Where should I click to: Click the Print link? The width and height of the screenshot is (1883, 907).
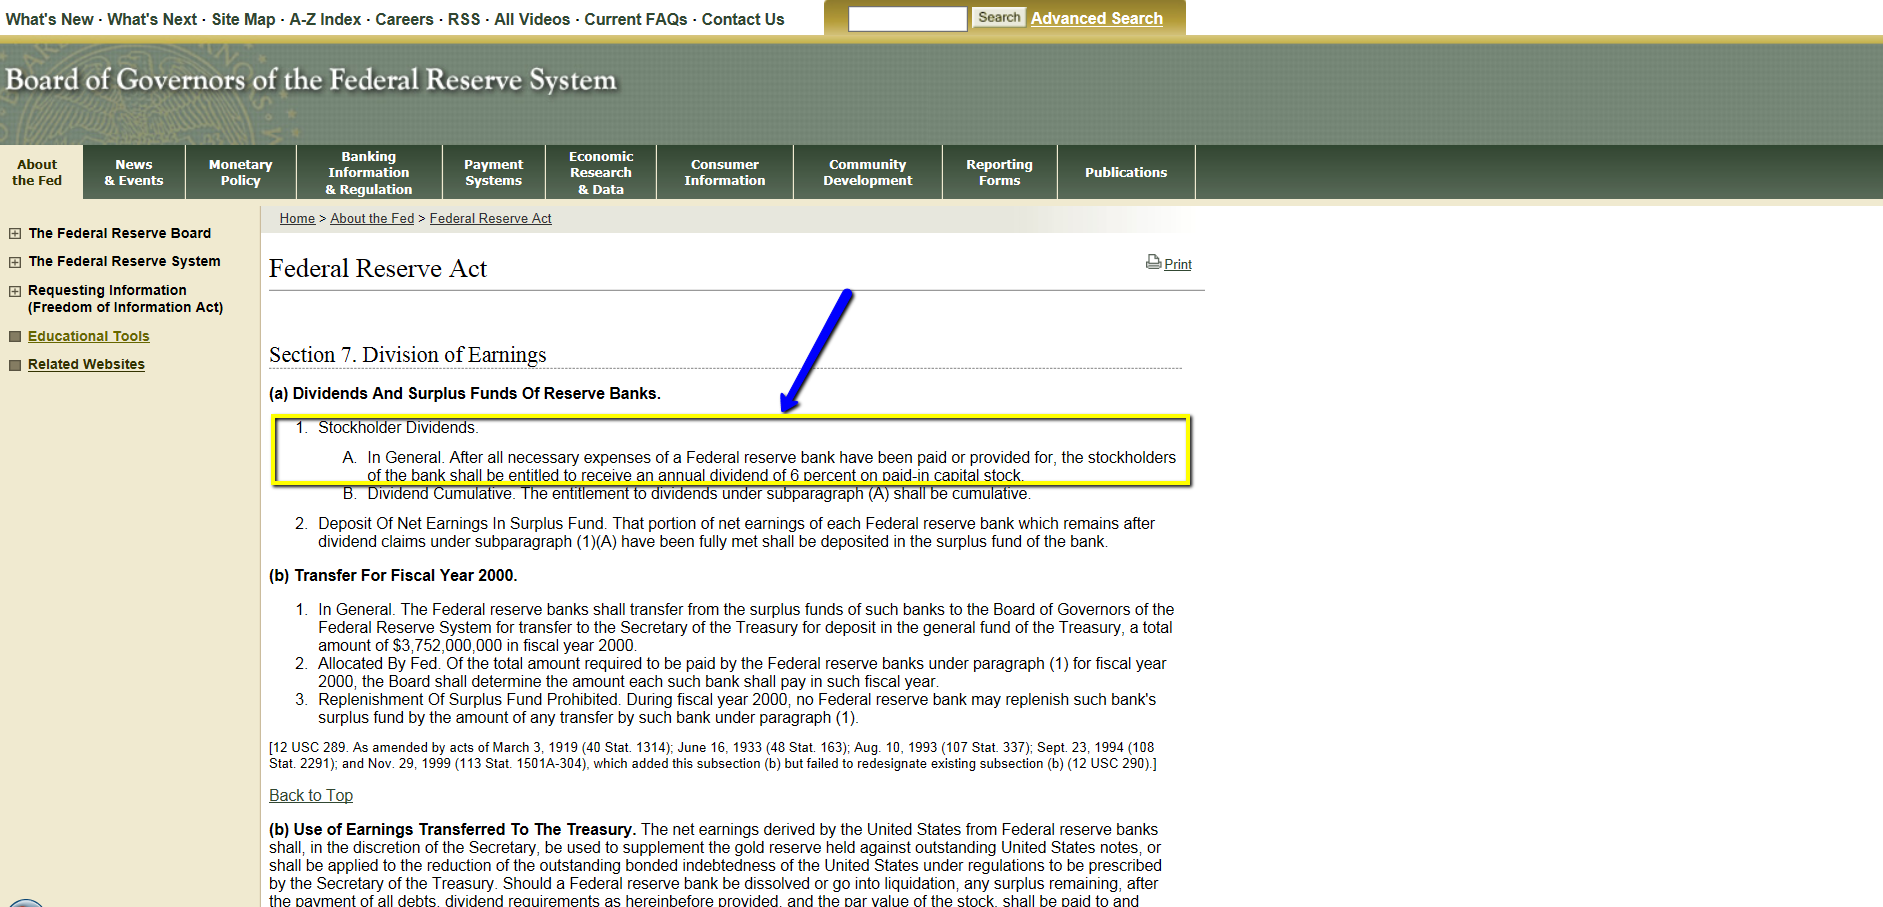(x=1178, y=264)
